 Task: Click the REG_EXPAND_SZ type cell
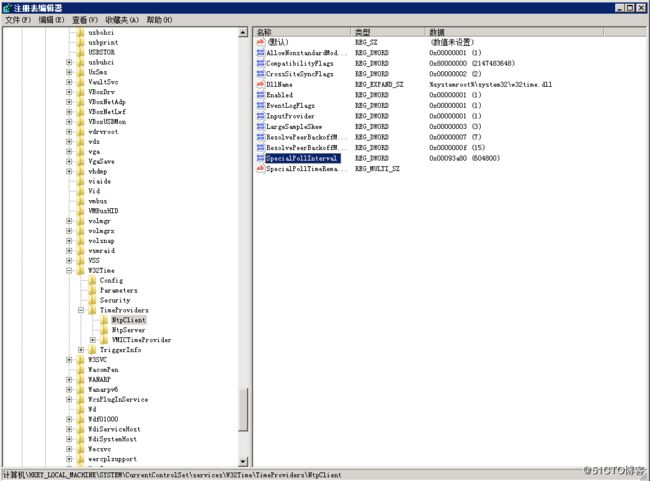(x=379, y=84)
